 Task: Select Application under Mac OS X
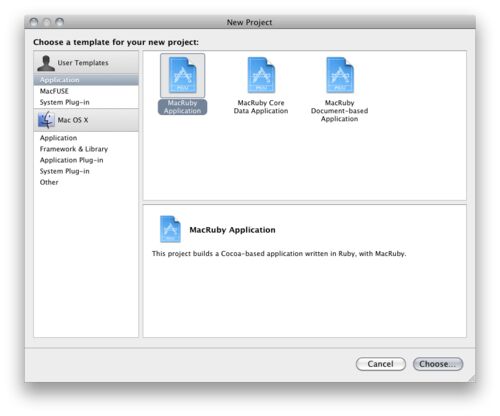click(86, 138)
